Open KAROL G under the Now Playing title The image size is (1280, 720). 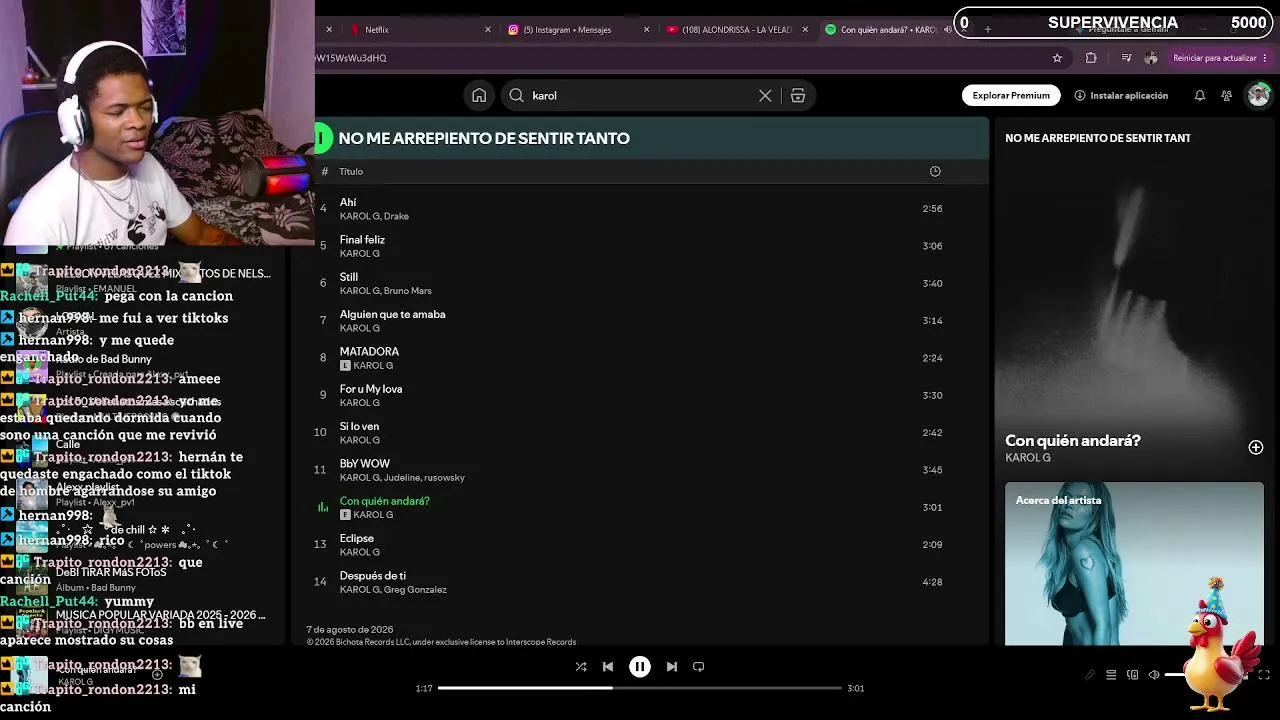pyautogui.click(x=1028, y=458)
